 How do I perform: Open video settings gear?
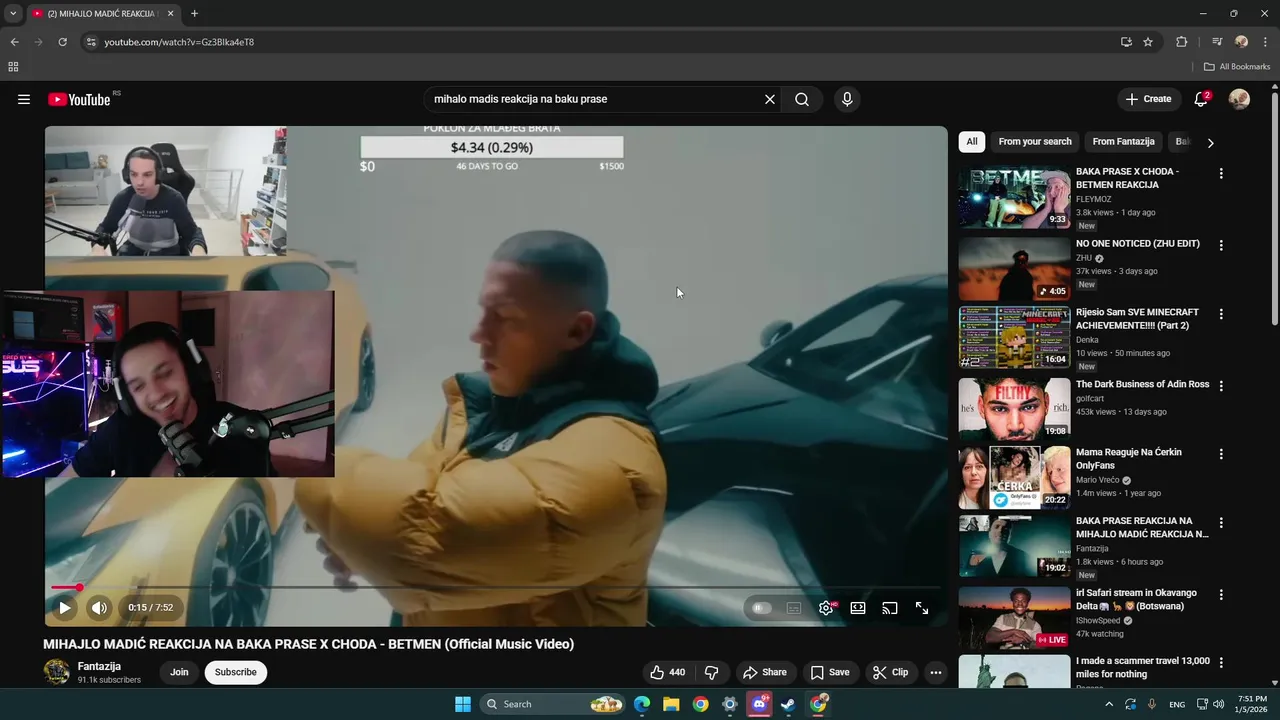tap(826, 608)
